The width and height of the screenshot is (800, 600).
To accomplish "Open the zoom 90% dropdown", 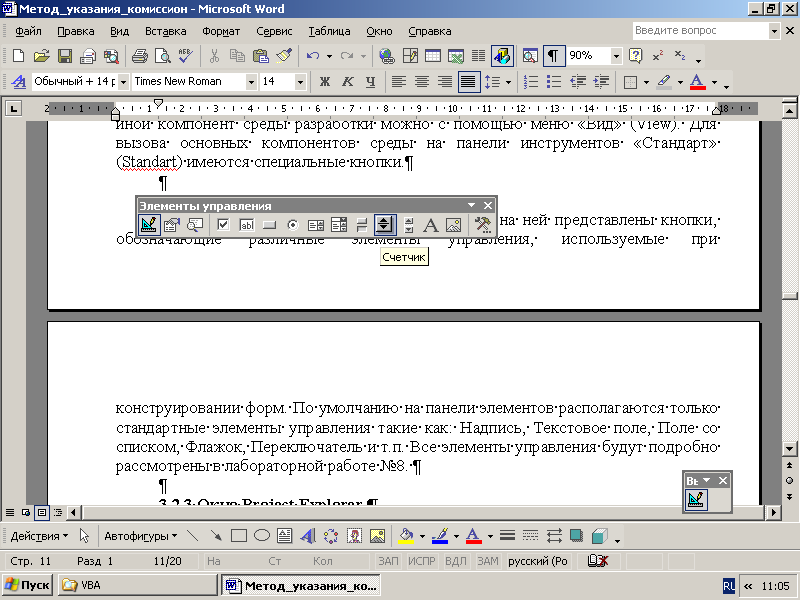I will point(616,56).
